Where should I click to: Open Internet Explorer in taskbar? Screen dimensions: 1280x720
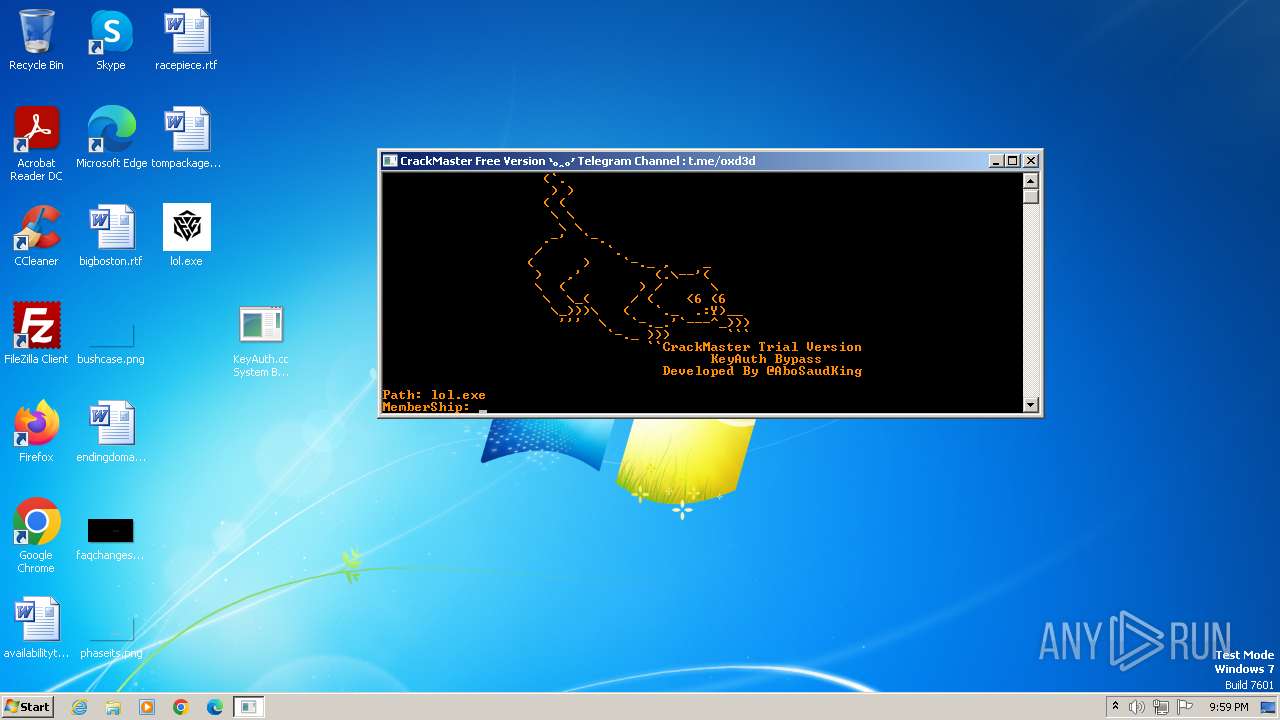(79, 707)
